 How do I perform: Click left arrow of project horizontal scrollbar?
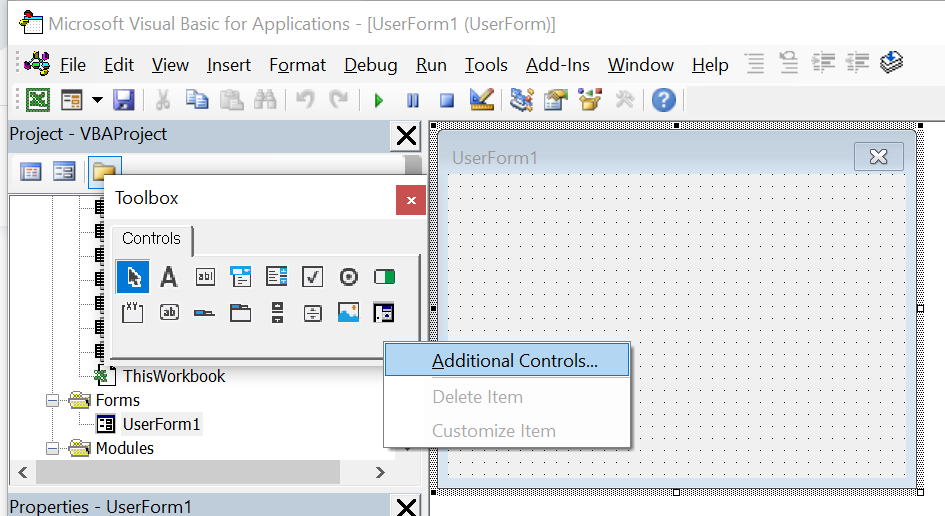[x=23, y=472]
